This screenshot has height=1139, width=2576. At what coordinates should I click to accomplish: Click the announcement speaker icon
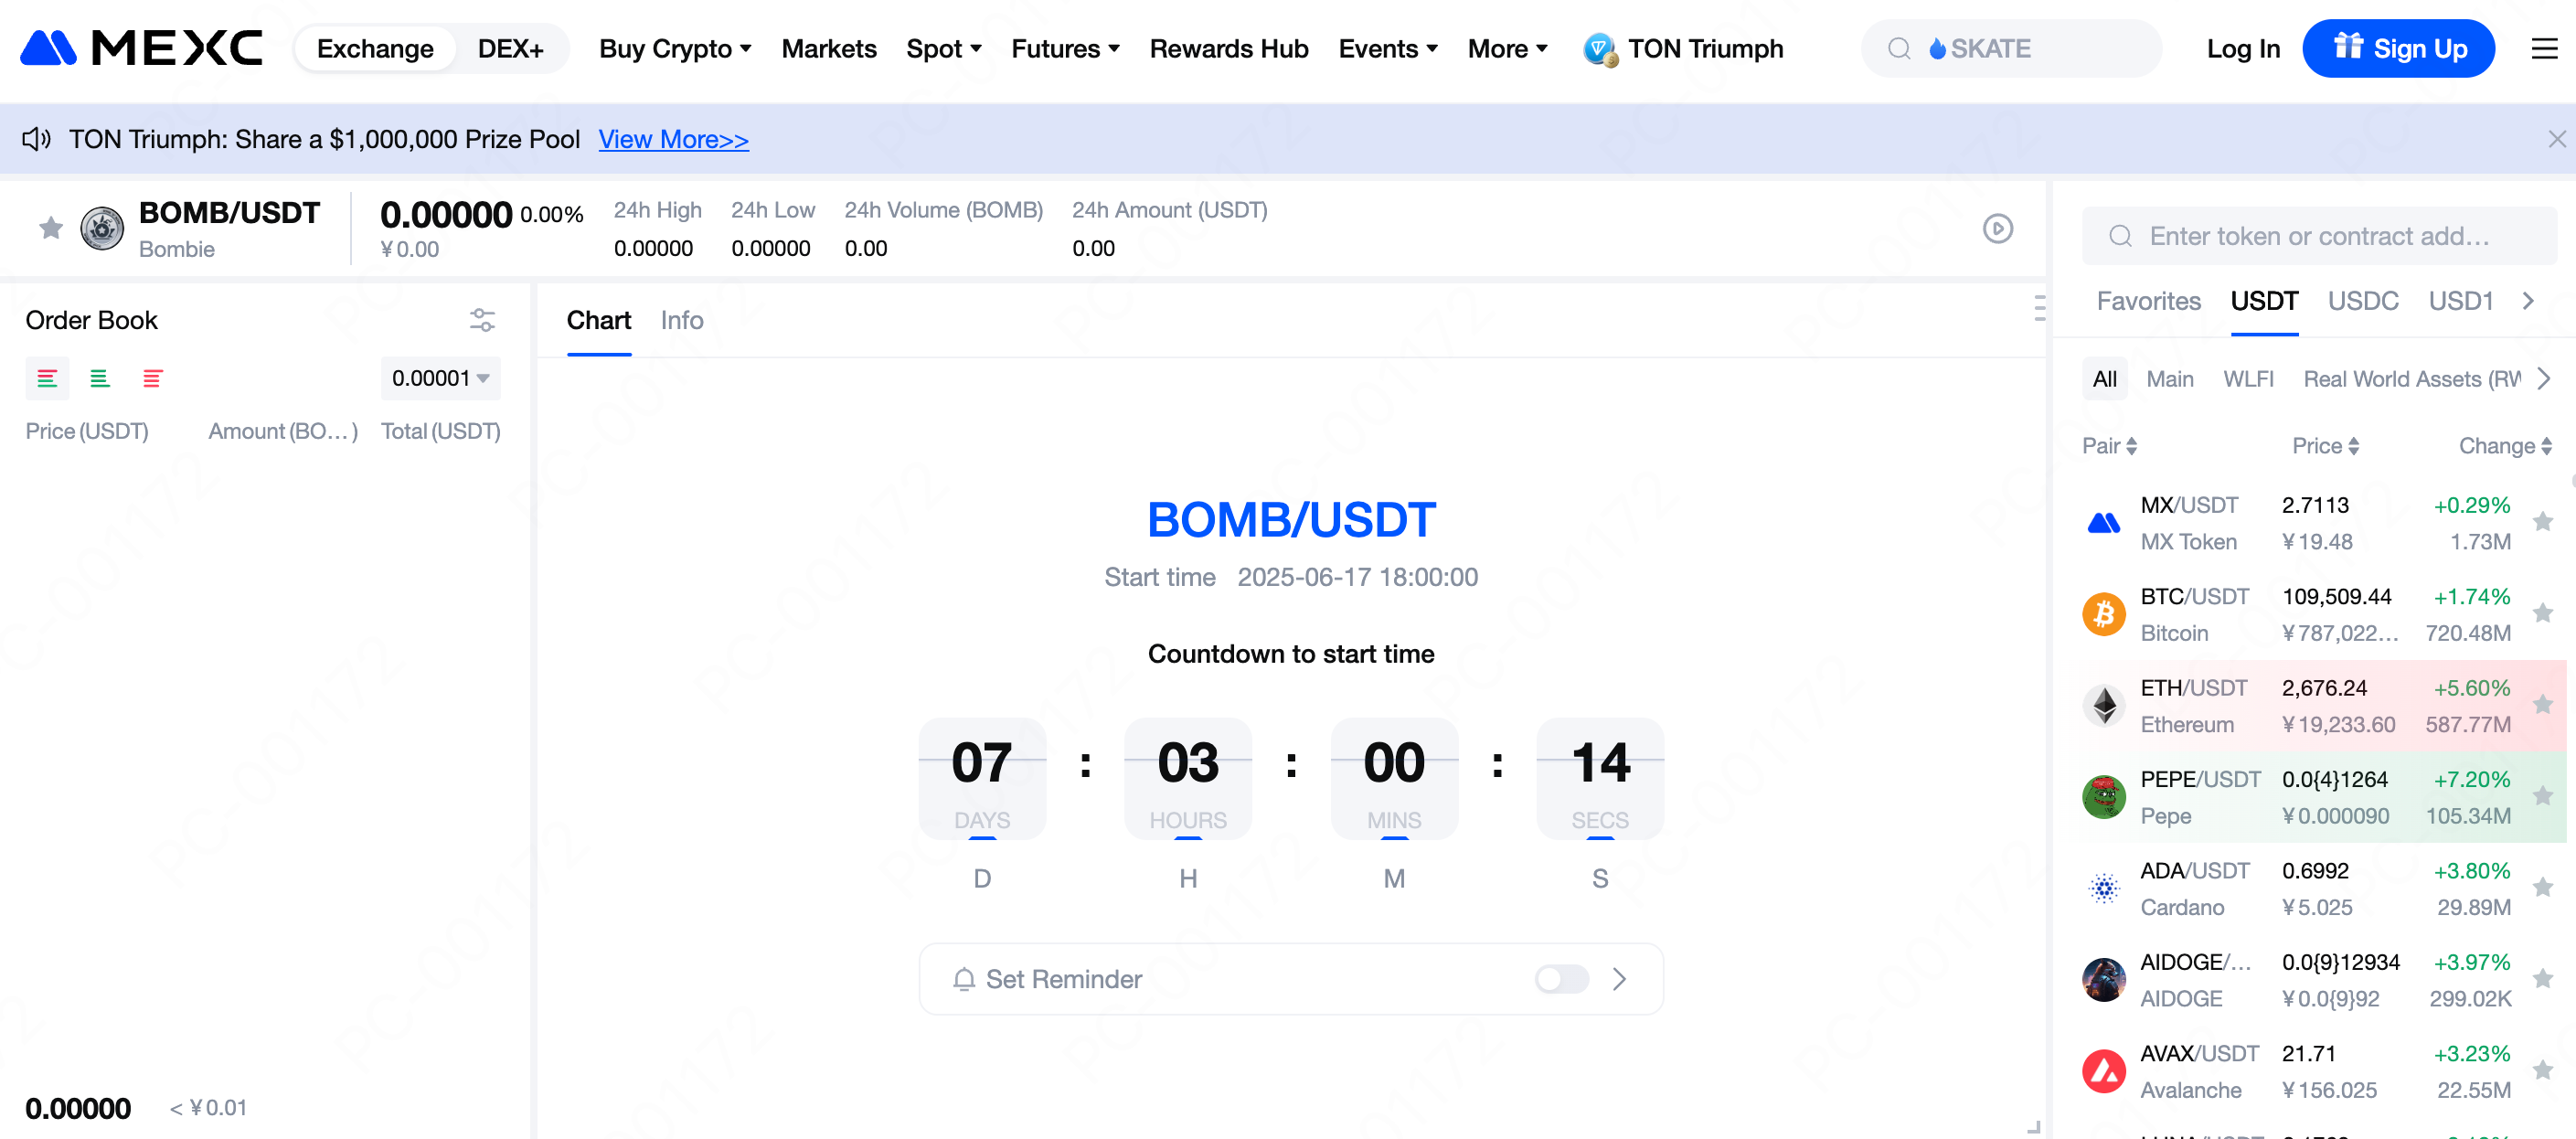click(37, 139)
